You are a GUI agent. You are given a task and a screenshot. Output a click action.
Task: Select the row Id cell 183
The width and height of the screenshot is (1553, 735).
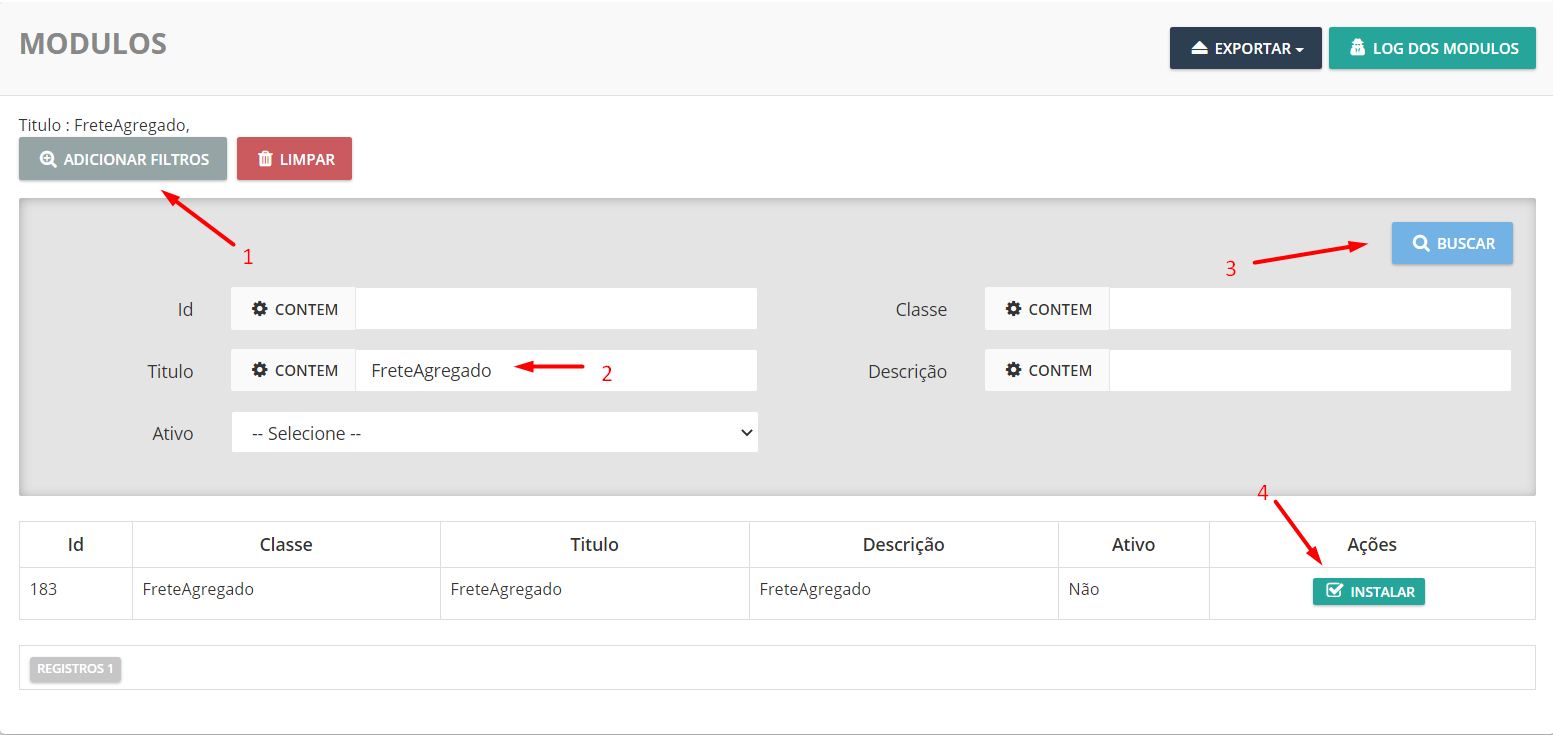[x=44, y=589]
